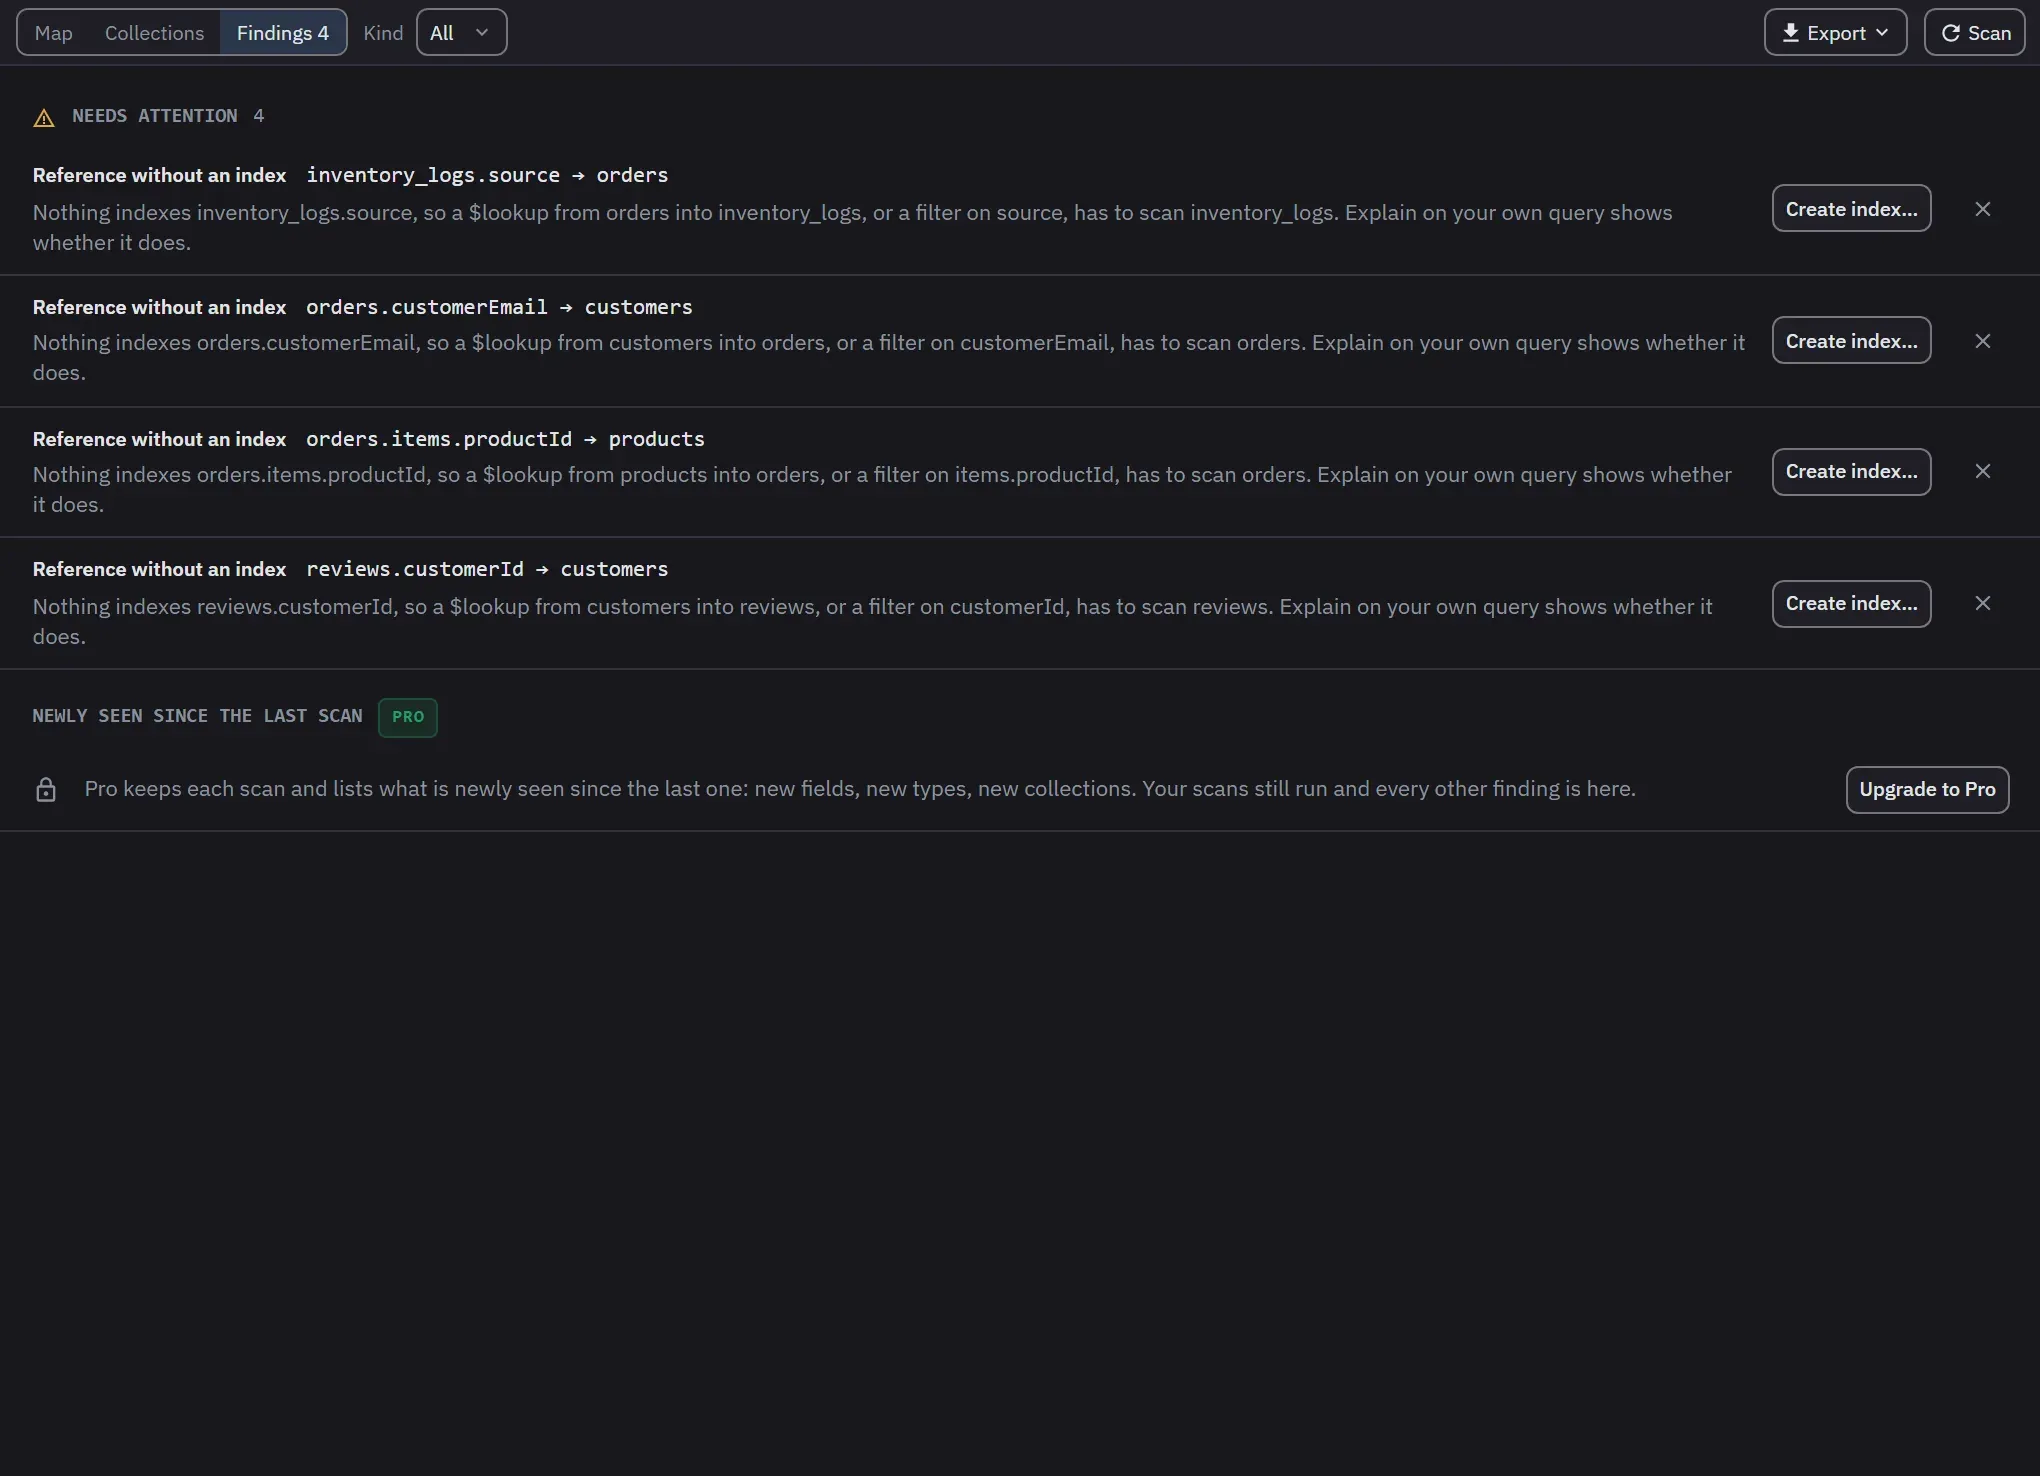Dismiss the orders.customerEmail finding

pos(1982,341)
